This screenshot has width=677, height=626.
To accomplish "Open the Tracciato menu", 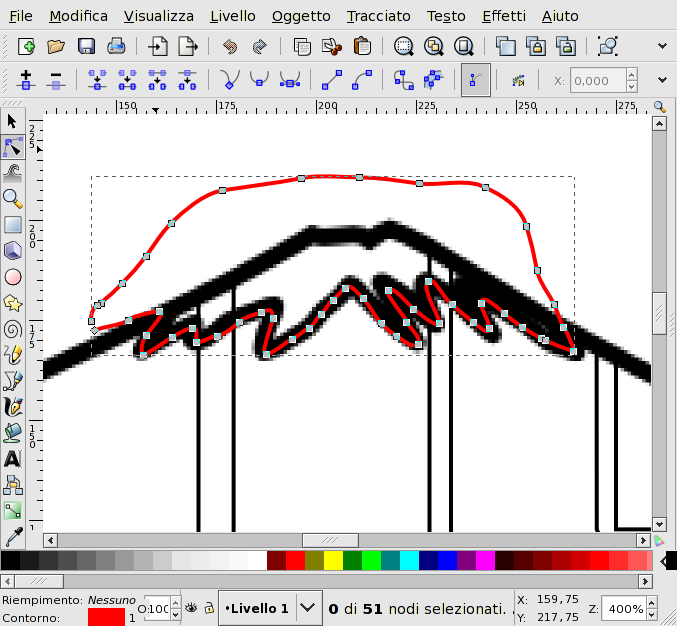I will 379,16.
